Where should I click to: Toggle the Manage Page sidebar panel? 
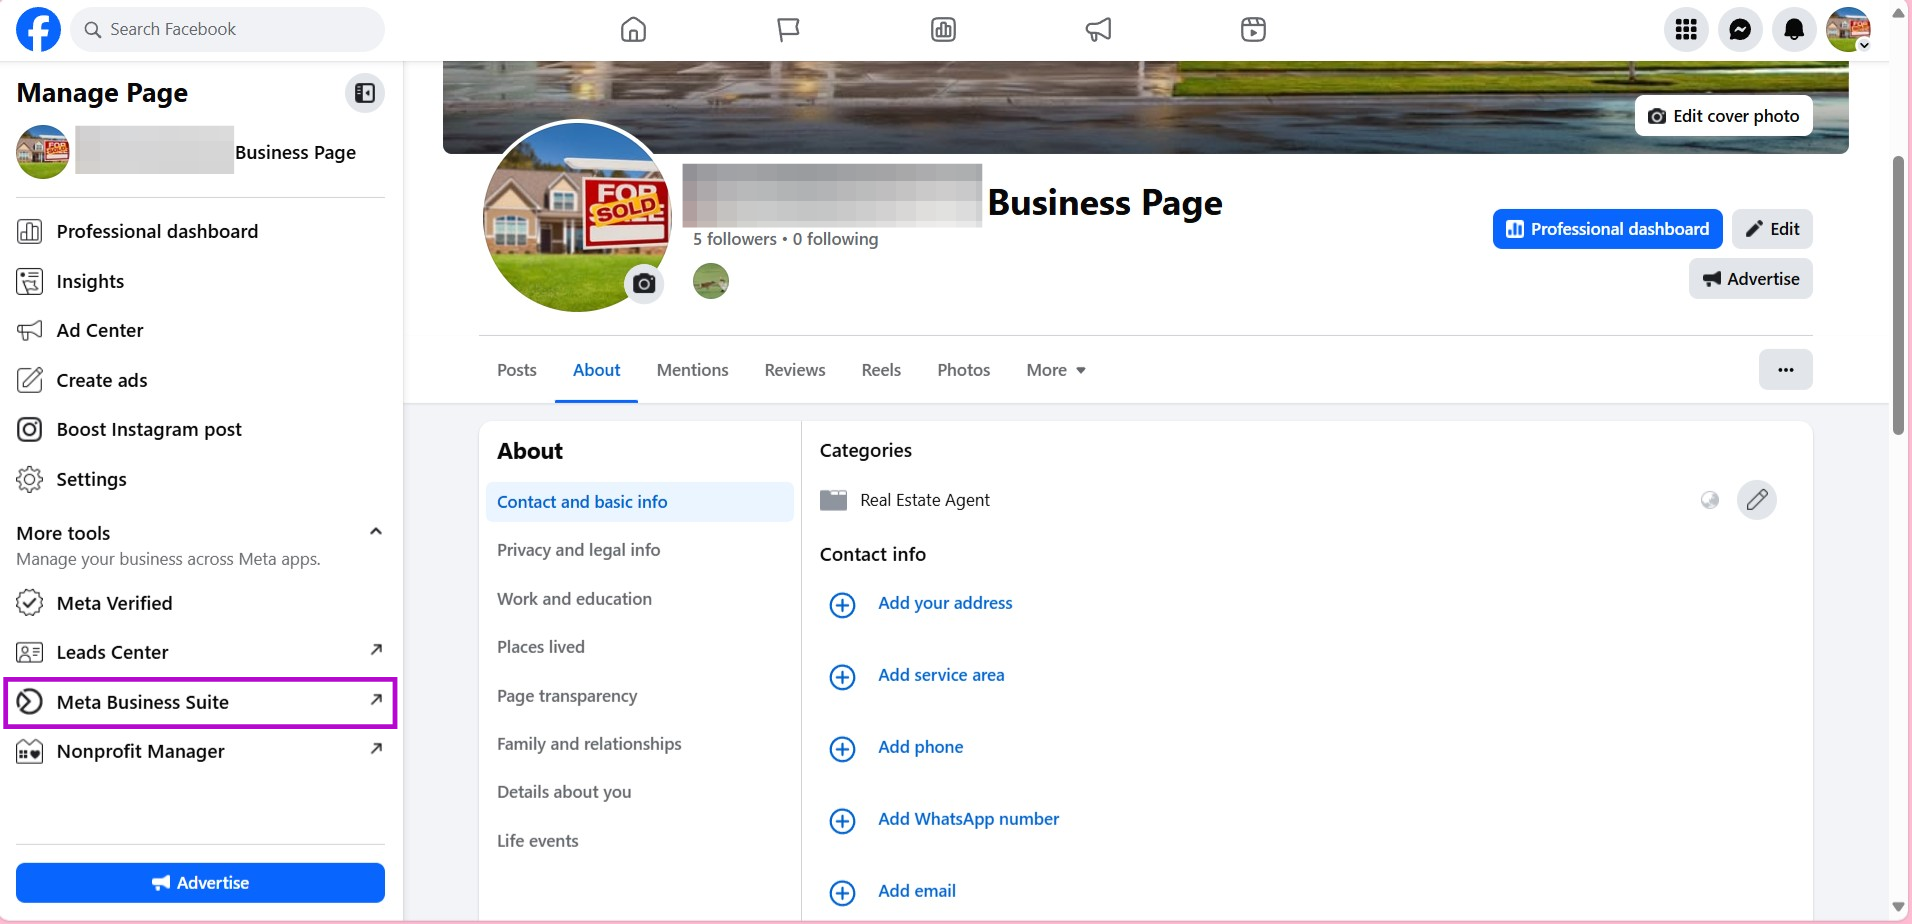coord(365,93)
